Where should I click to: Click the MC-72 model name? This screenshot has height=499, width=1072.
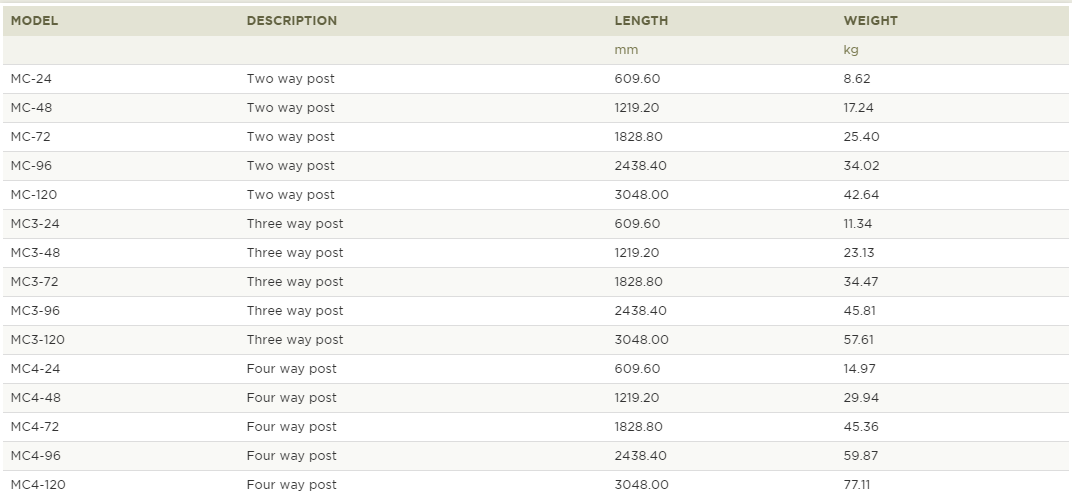point(31,137)
